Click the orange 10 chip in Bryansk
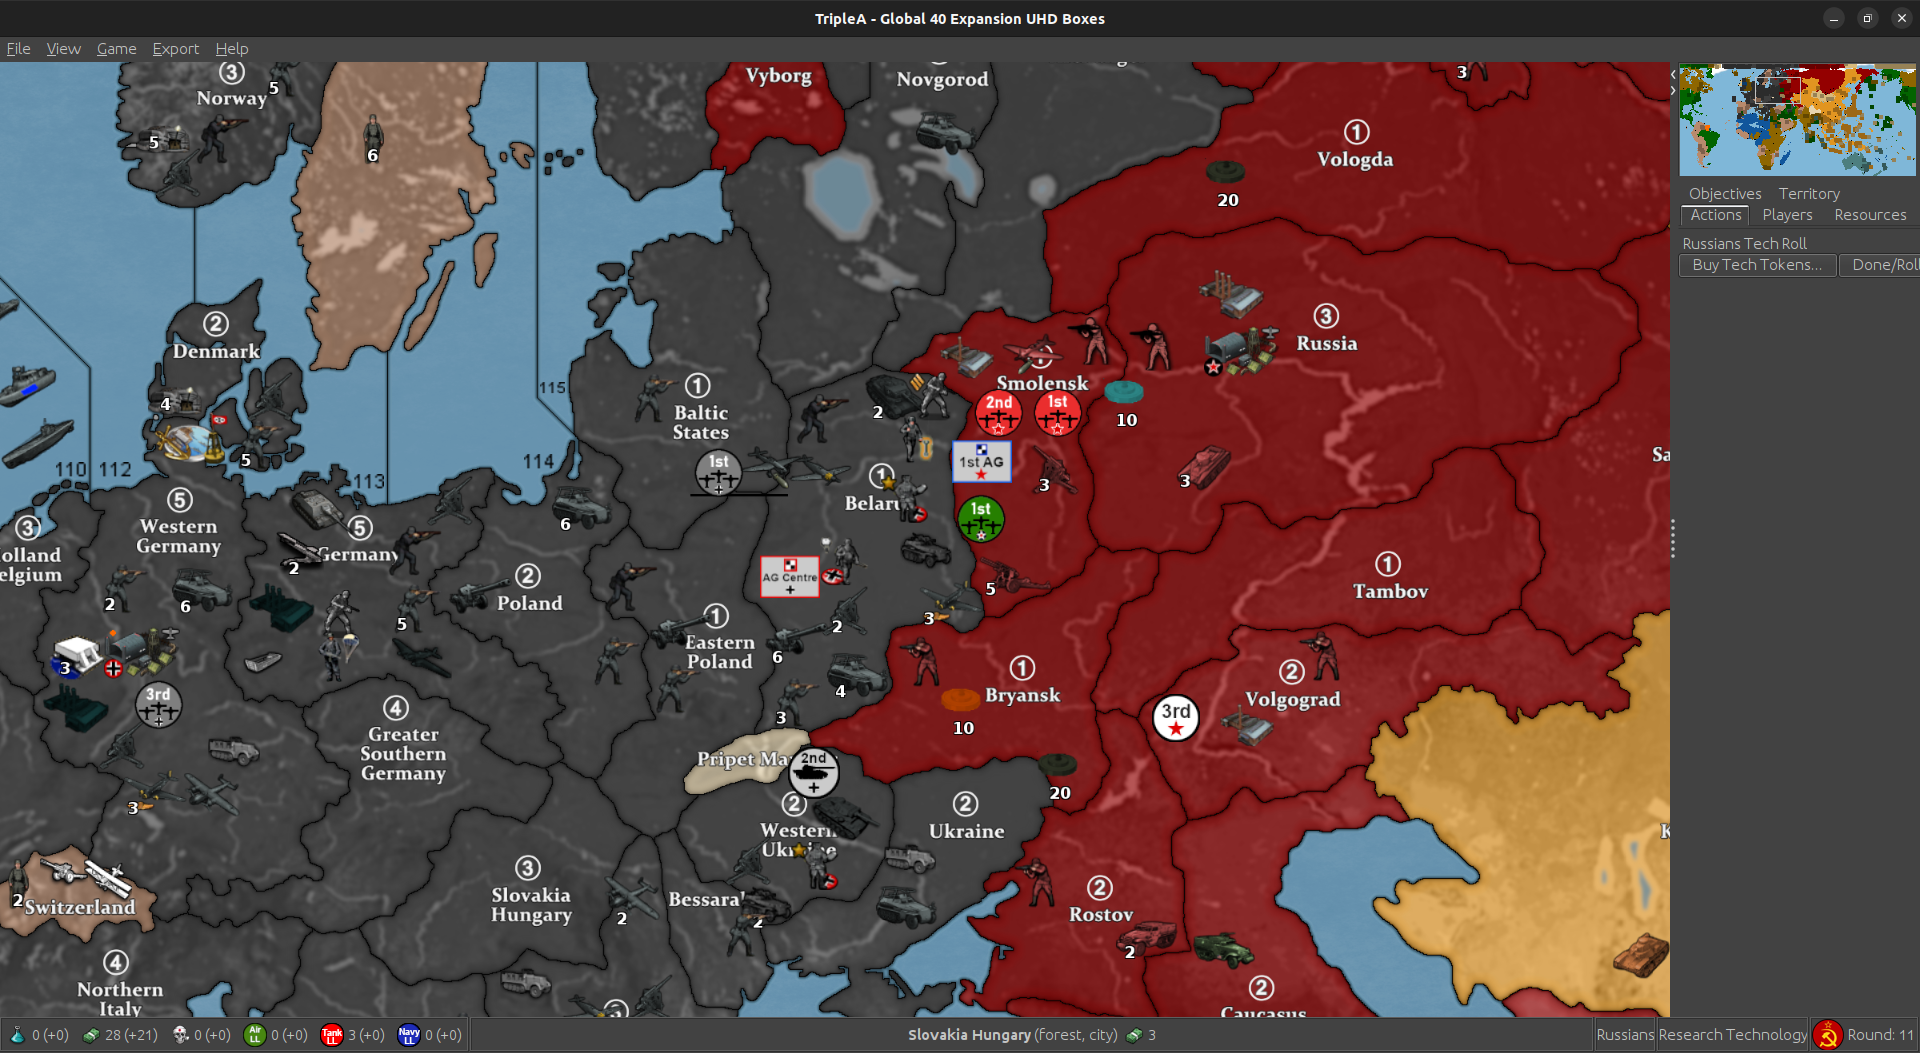The height and width of the screenshot is (1053, 1920). (x=961, y=699)
